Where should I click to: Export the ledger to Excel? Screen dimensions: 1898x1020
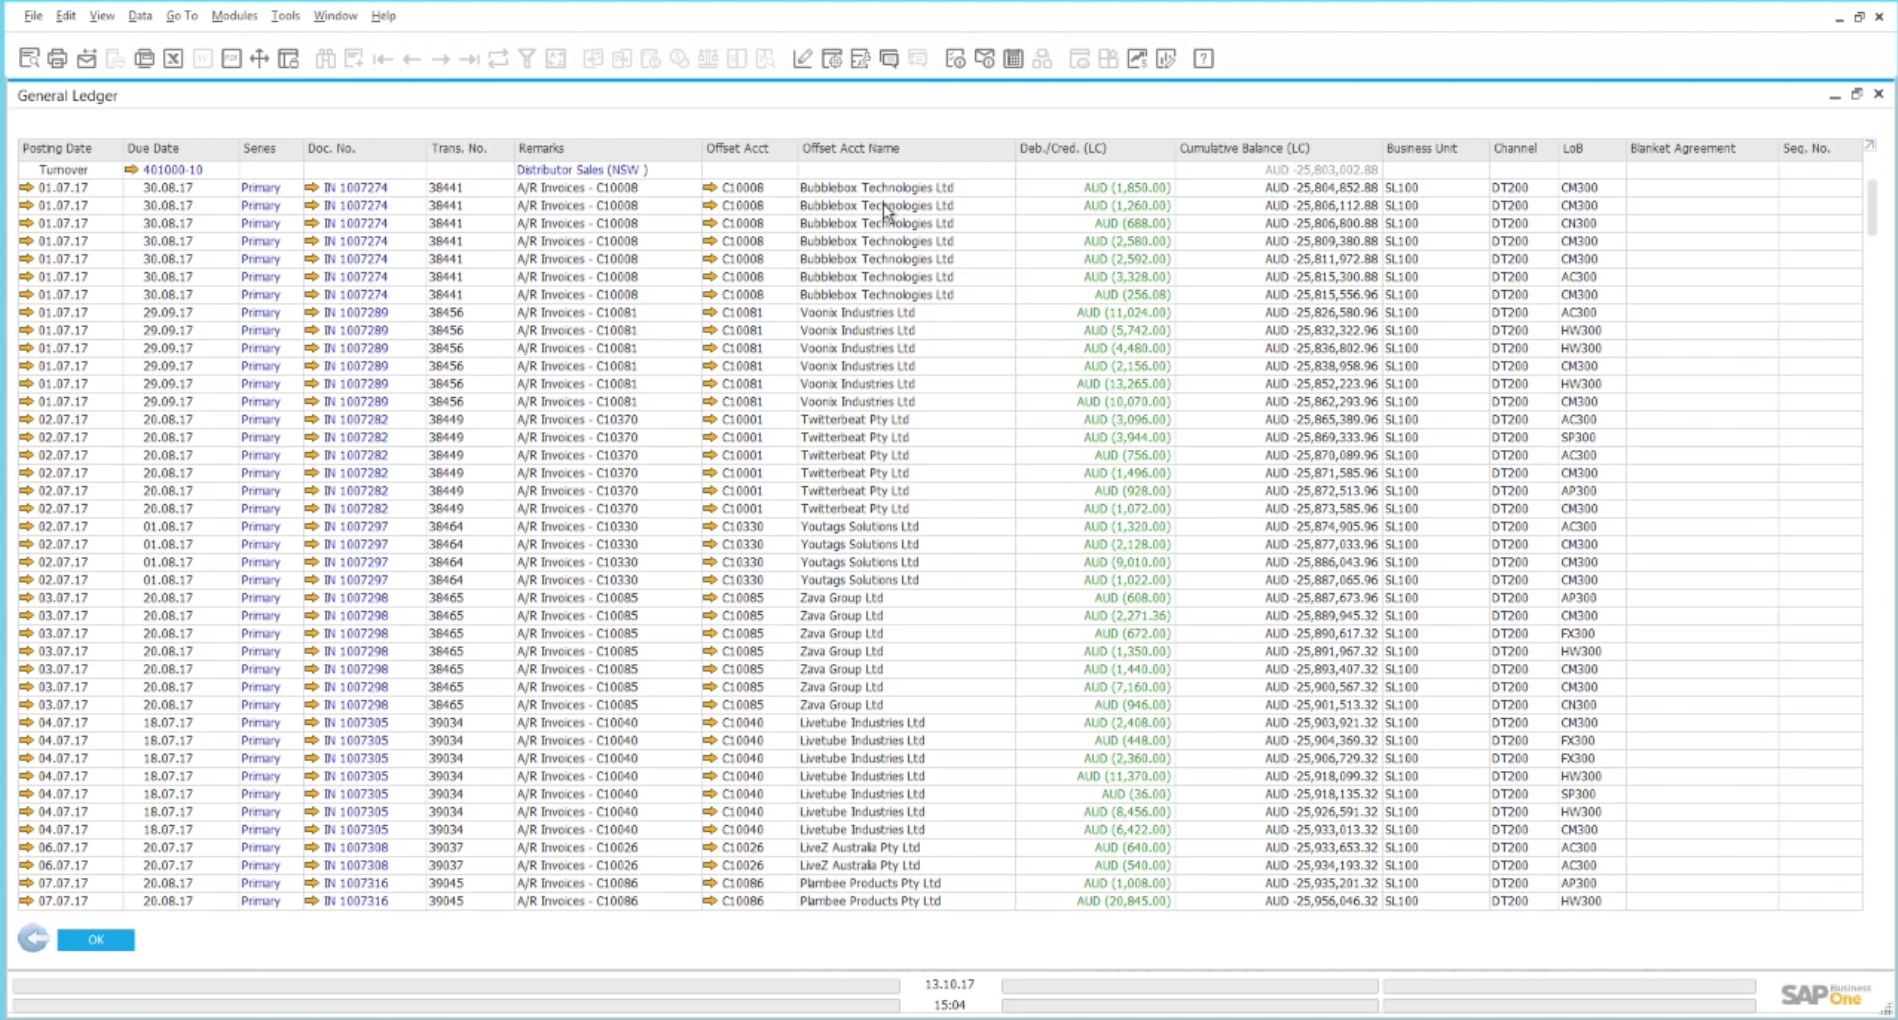[173, 59]
